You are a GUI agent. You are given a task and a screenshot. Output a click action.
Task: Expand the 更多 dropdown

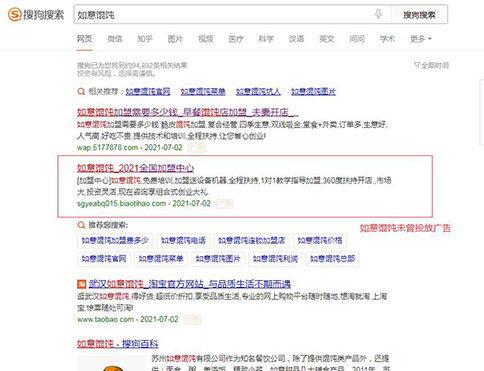[x=421, y=39]
